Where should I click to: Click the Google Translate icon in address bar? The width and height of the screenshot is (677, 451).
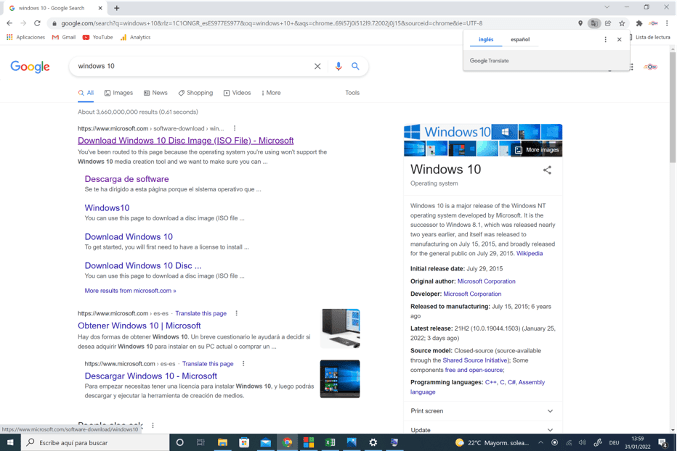[x=594, y=23]
